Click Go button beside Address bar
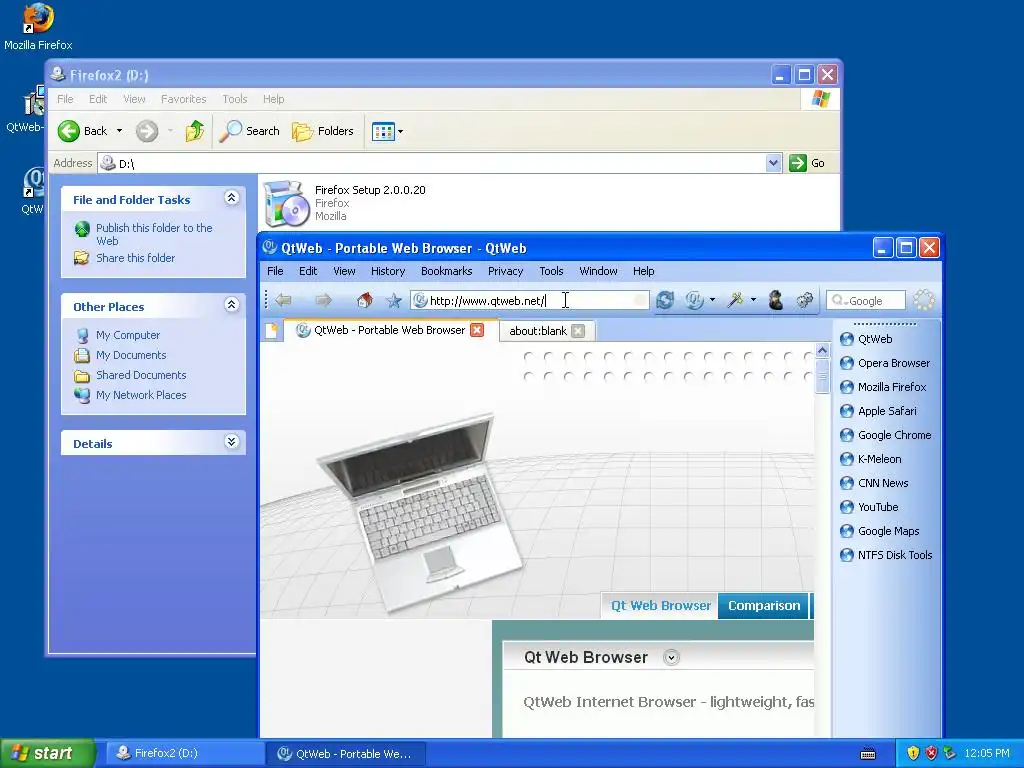 pyautogui.click(x=807, y=163)
